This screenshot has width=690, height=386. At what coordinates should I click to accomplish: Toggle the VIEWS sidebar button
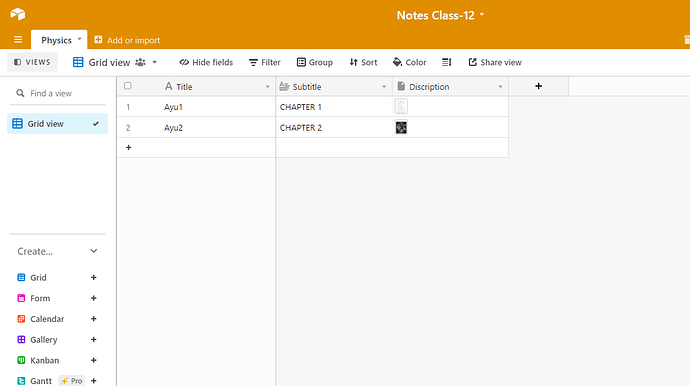click(32, 62)
